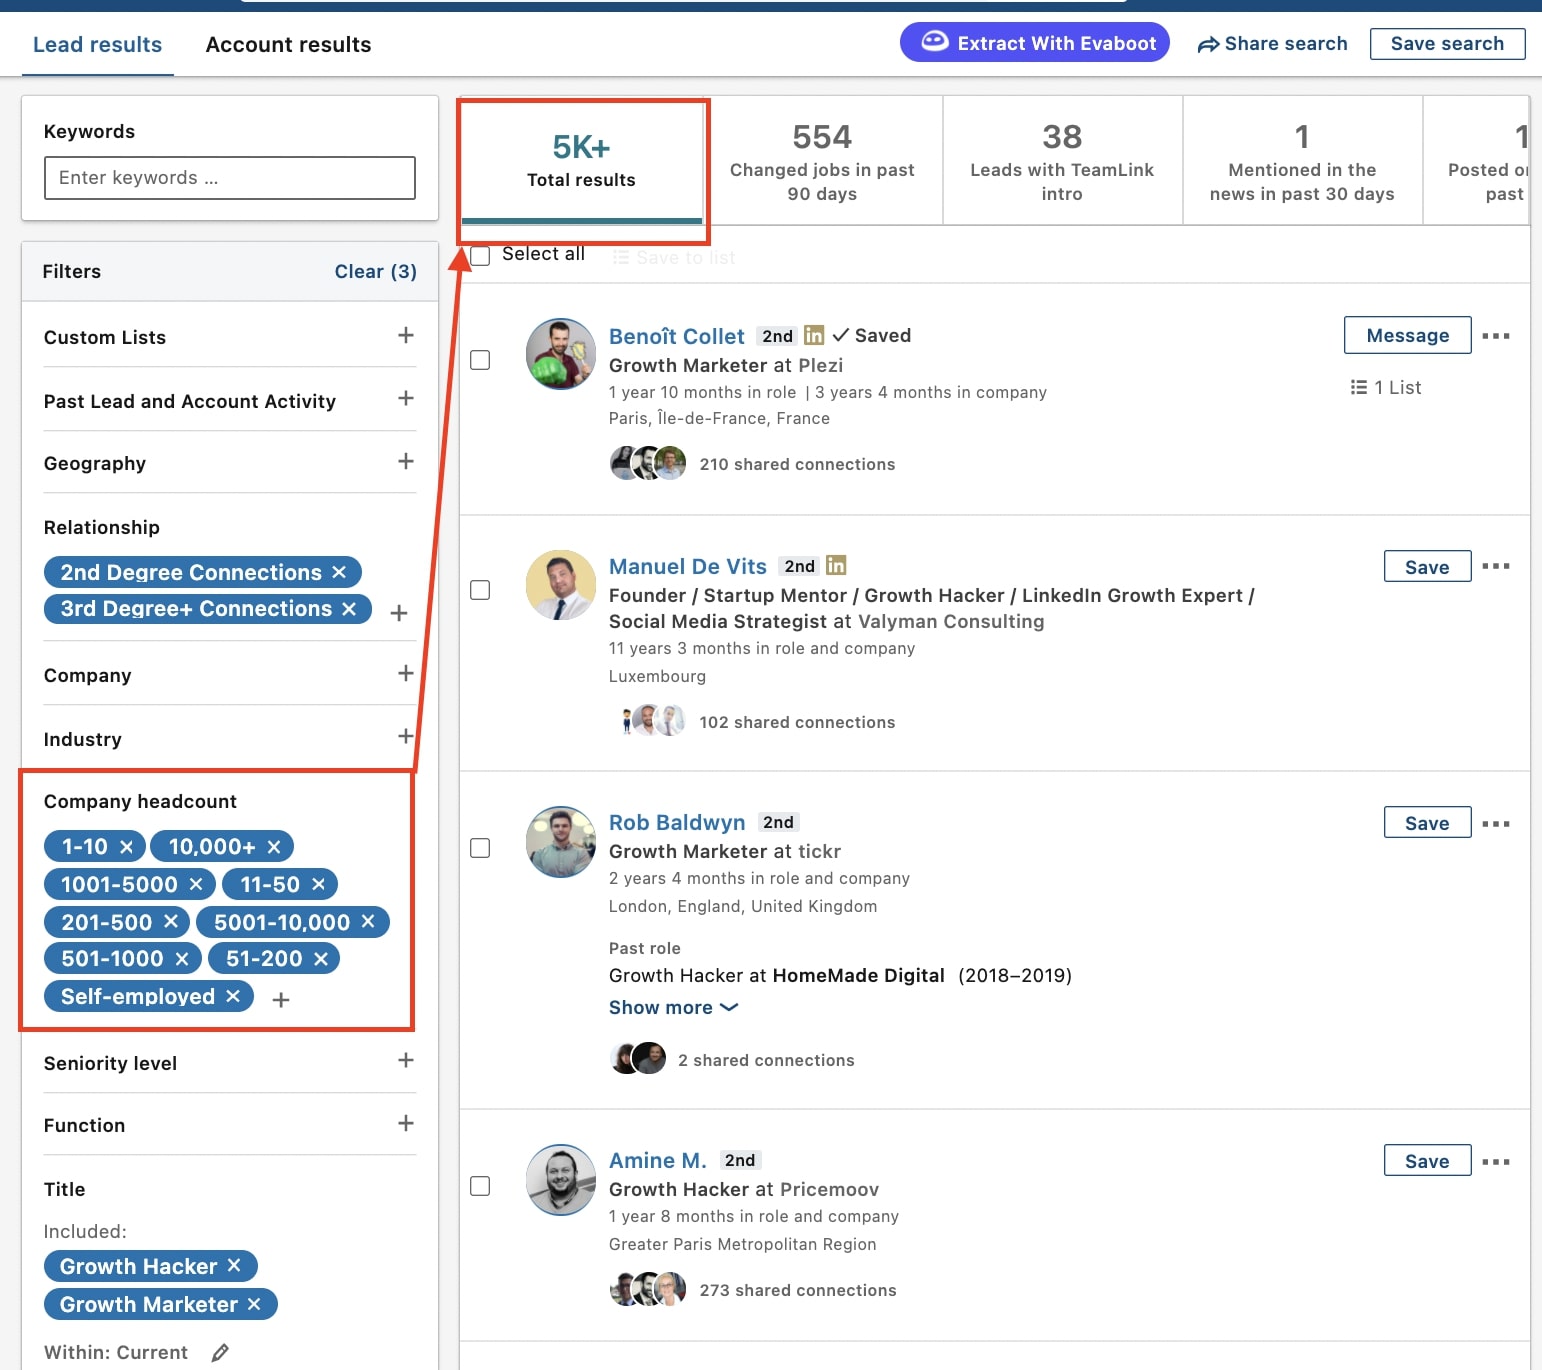
Task: Save the Amine M. lead
Action: pos(1427,1160)
